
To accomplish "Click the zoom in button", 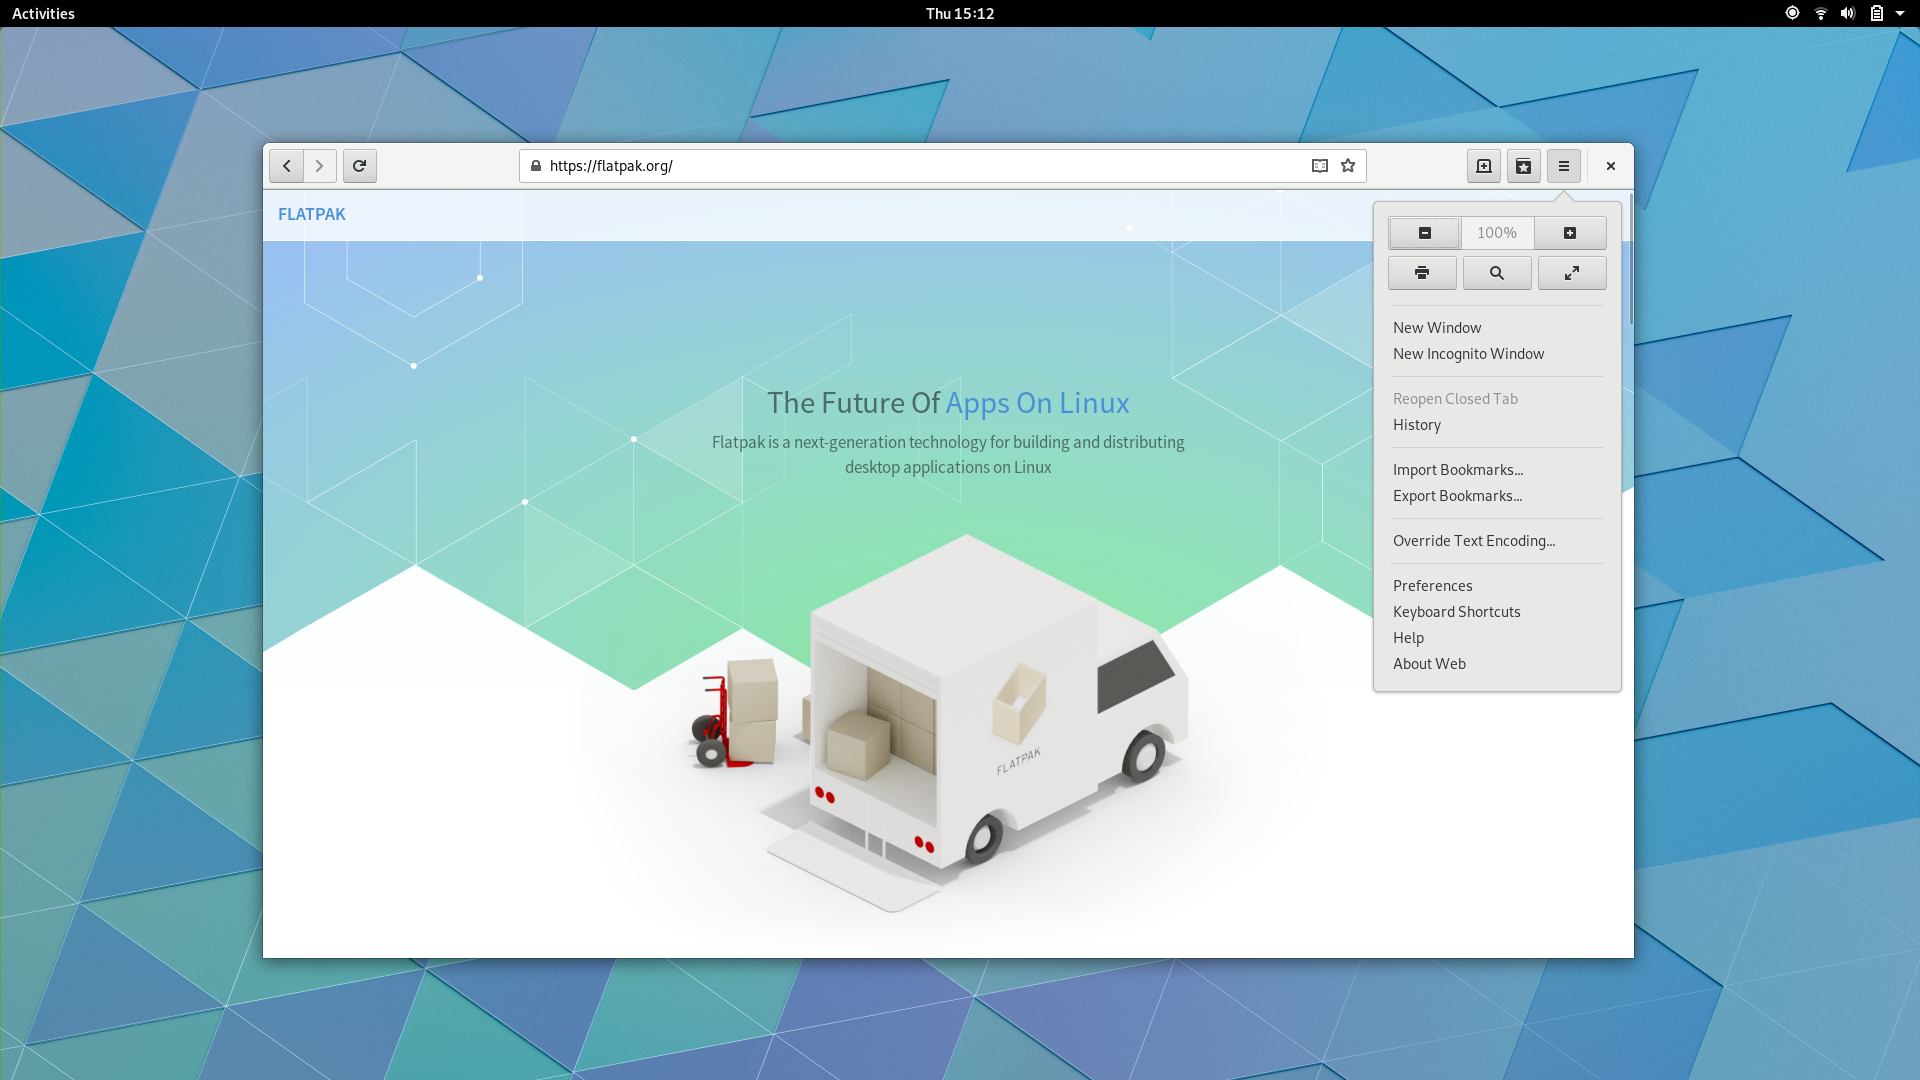I will click(1571, 232).
